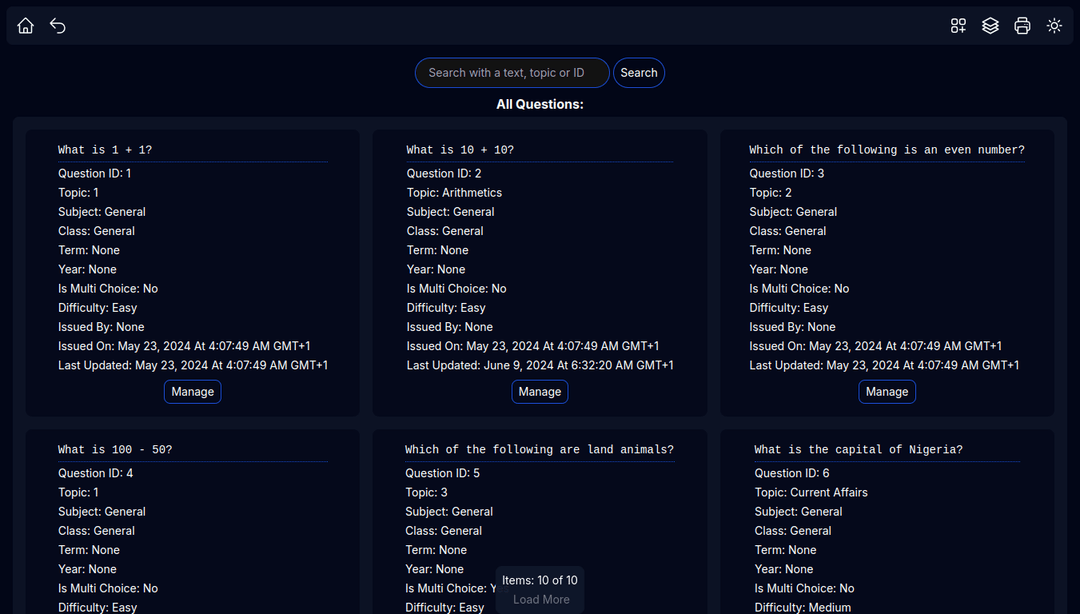Click the printer icon
1080x614 pixels.
point(1022,26)
